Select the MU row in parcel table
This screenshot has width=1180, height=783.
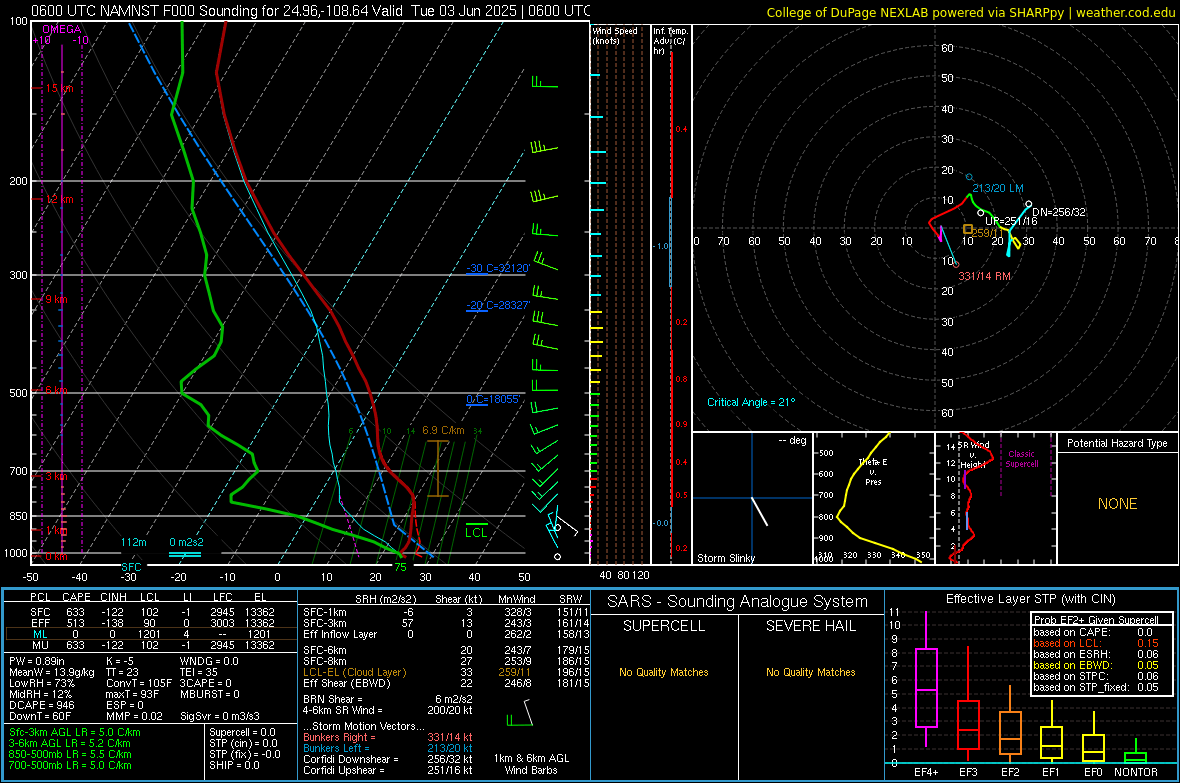152,645
